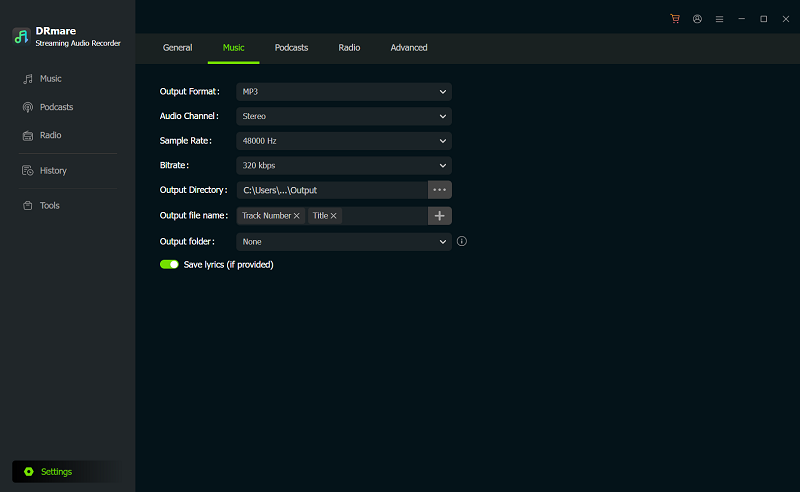
Task: Maximize the DRmare window
Action: 764,19
